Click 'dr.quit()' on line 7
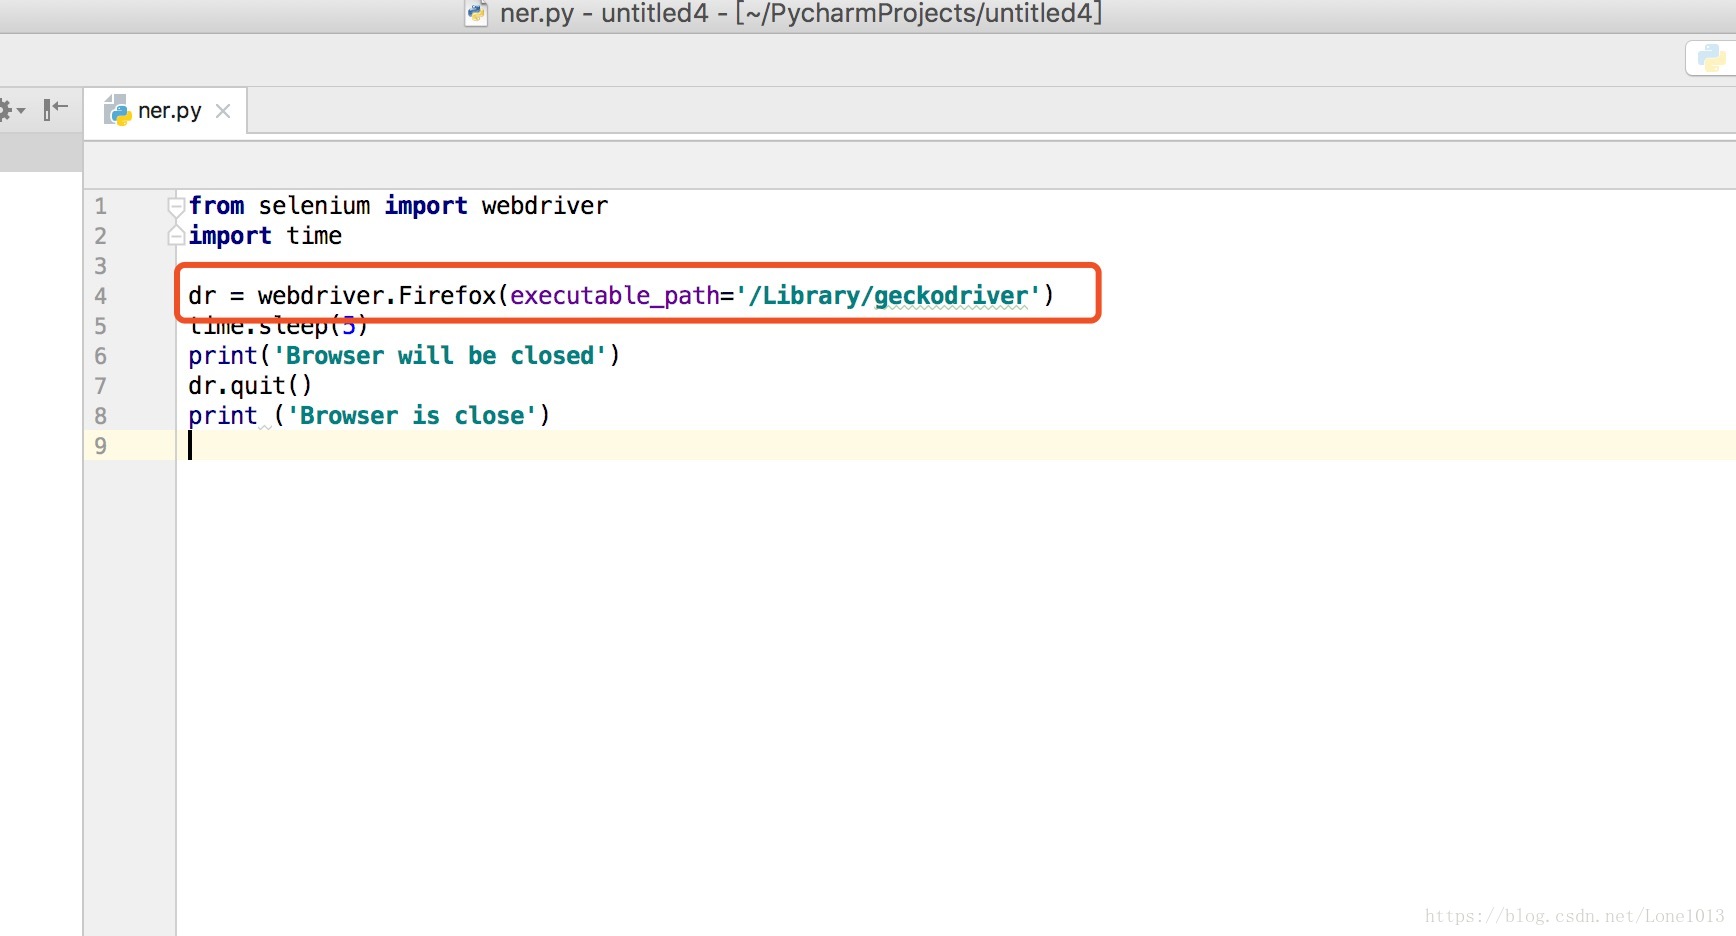Image resolution: width=1736 pixels, height=936 pixels. click(x=250, y=386)
